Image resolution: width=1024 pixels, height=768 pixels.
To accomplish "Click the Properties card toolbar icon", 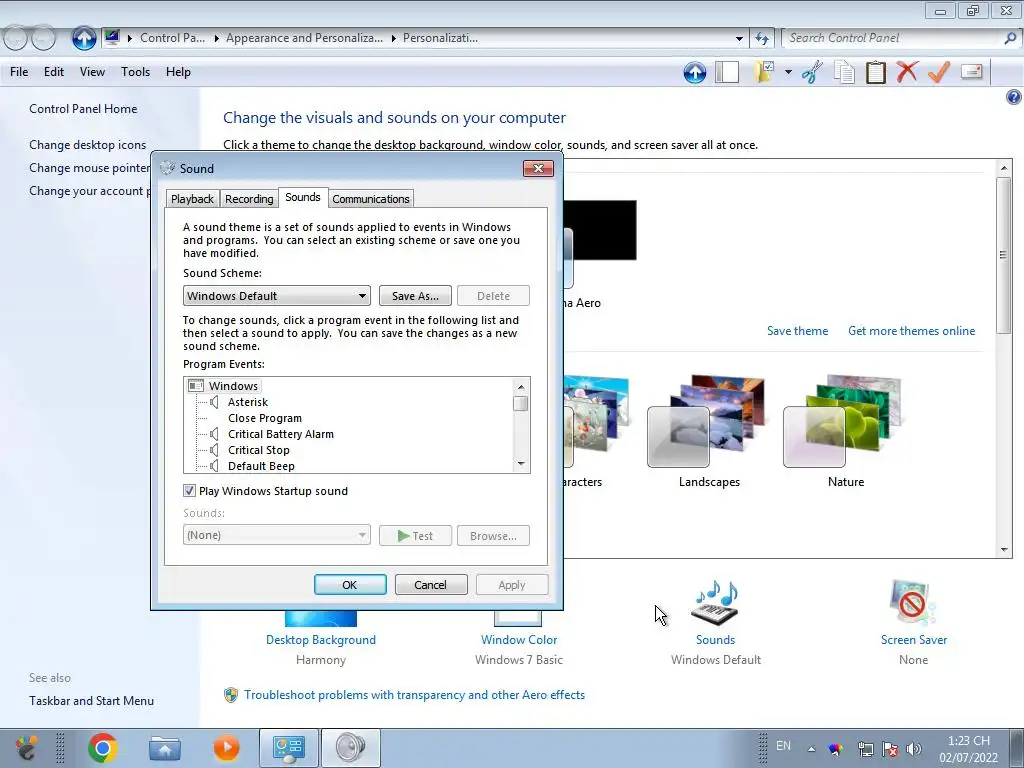I will point(972,71).
